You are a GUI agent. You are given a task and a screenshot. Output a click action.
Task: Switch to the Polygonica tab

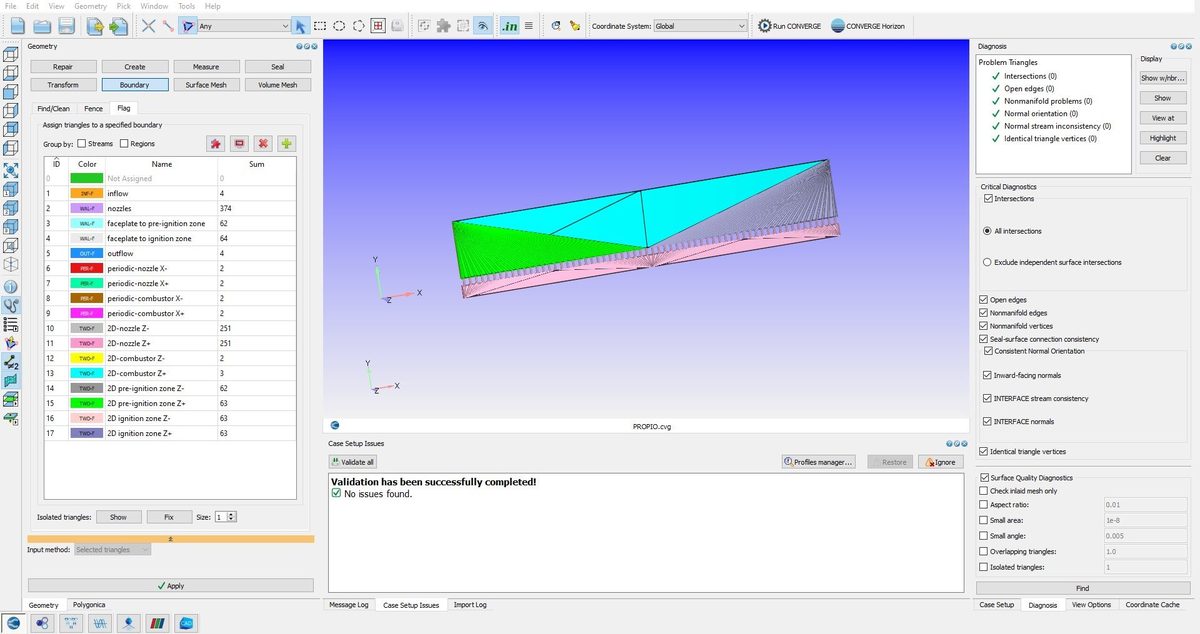tap(89, 605)
